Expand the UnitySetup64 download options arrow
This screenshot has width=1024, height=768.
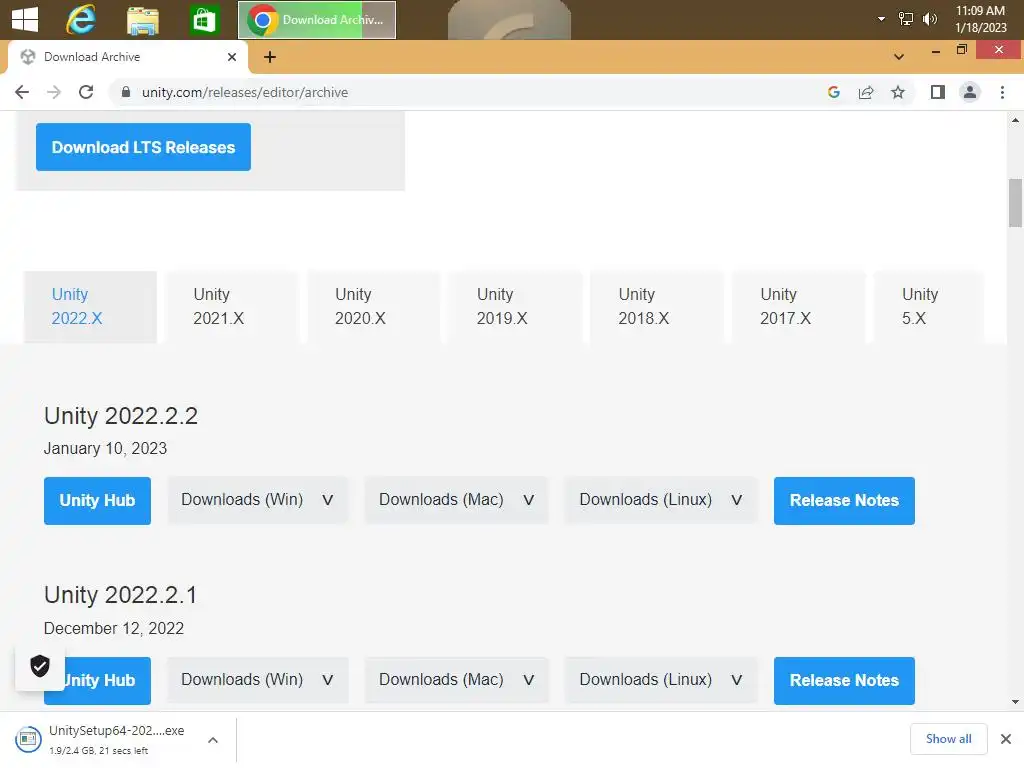(x=213, y=740)
